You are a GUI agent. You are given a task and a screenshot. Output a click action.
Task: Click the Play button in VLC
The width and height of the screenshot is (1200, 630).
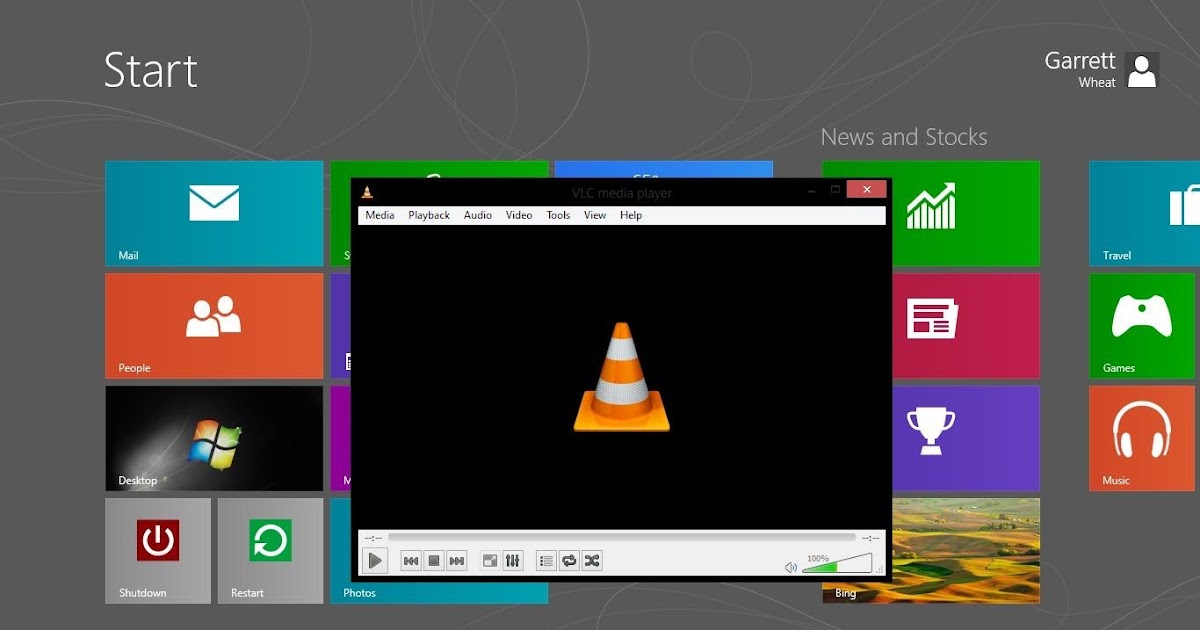(x=375, y=561)
